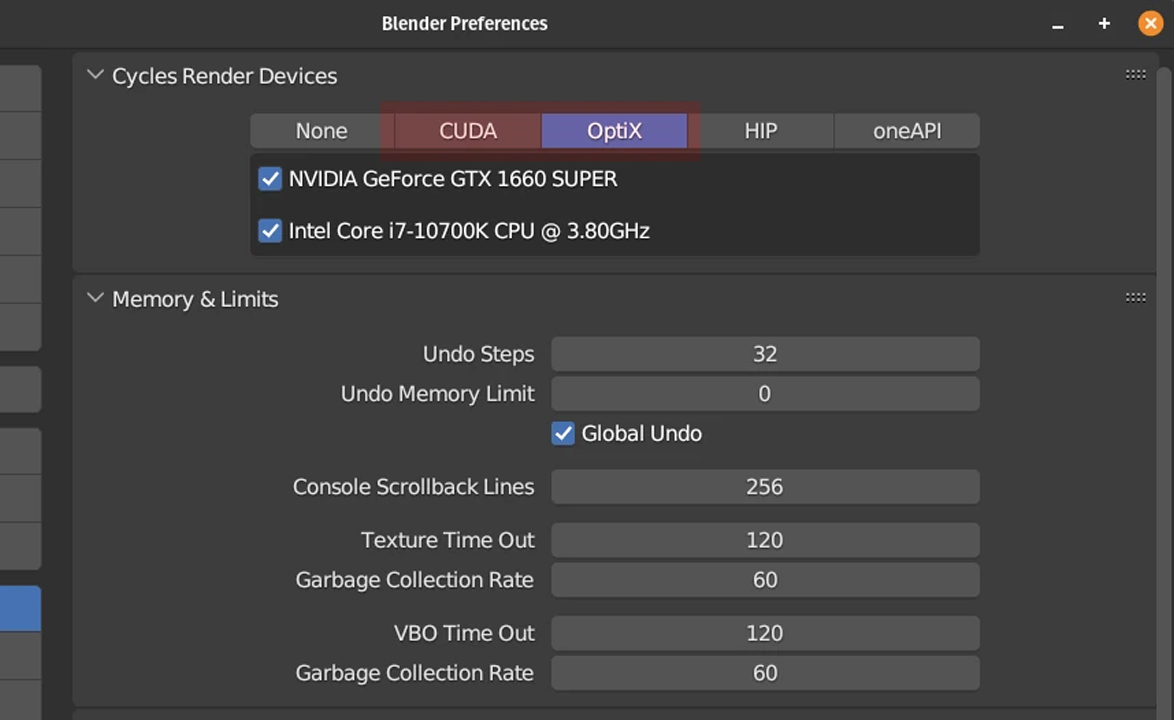Select the OptiX render backend
The image size is (1174, 720).
coord(614,131)
